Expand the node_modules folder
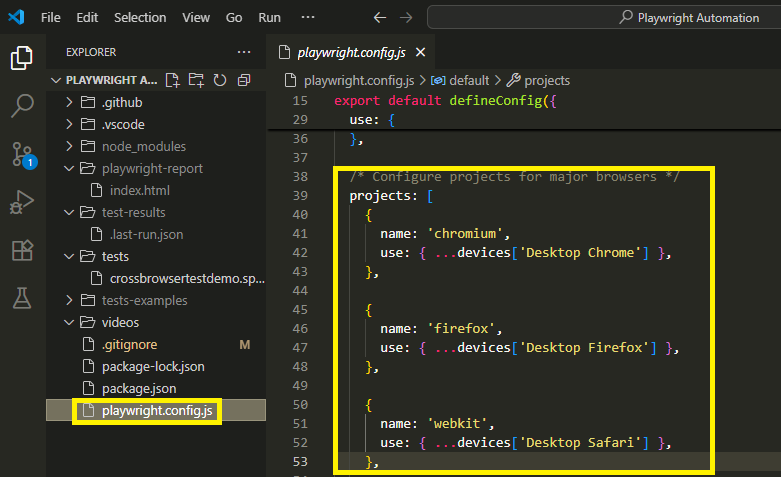The width and height of the screenshot is (781, 477). 69,146
